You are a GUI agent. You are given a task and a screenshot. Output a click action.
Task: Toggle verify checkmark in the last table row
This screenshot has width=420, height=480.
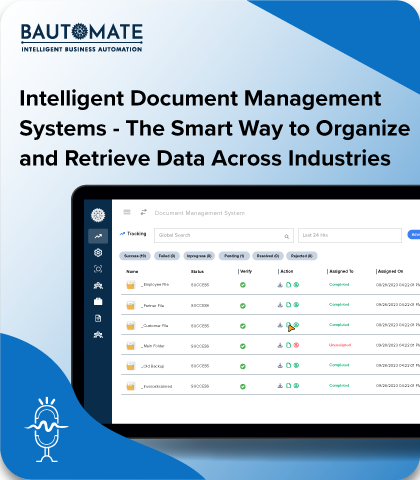pos(243,387)
